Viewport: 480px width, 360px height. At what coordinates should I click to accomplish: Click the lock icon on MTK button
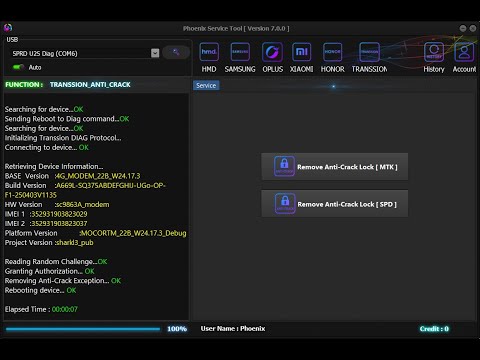click(x=284, y=166)
